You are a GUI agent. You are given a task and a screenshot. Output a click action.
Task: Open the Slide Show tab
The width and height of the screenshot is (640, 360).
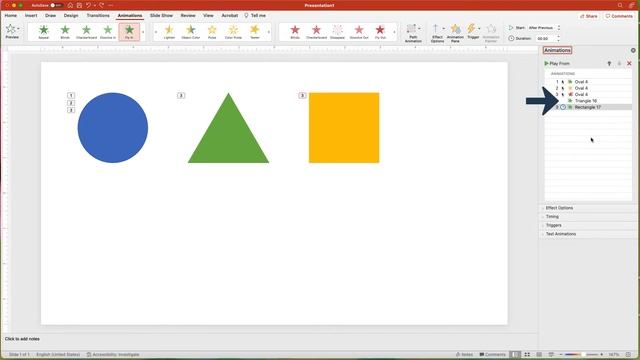(161, 16)
